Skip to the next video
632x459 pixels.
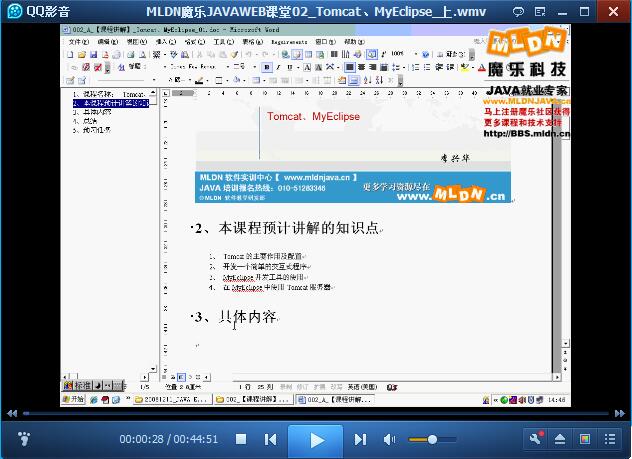(360, 439)
